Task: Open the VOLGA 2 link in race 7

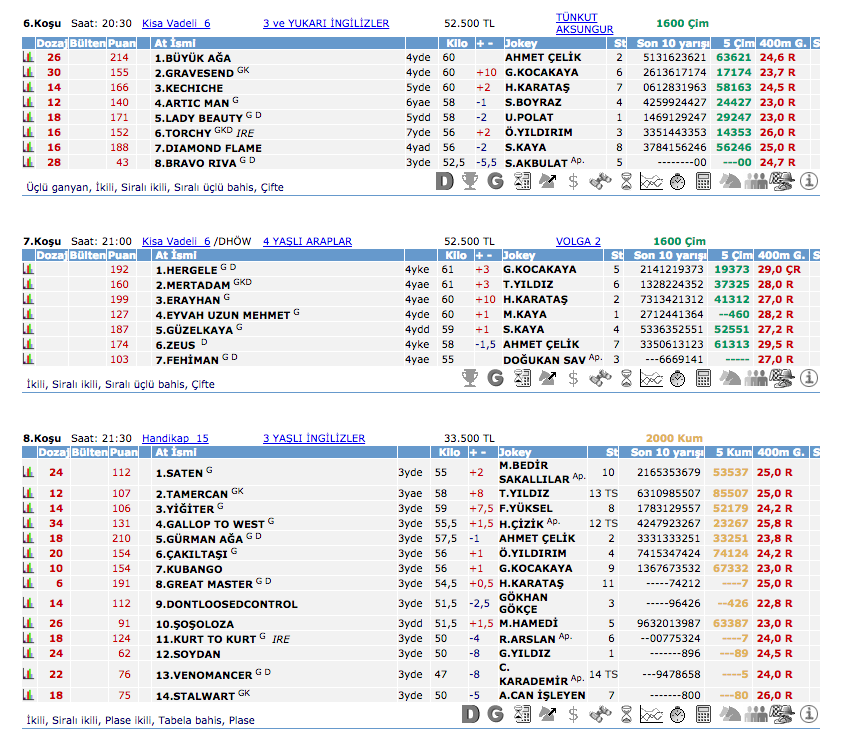Action: [578, 241]
